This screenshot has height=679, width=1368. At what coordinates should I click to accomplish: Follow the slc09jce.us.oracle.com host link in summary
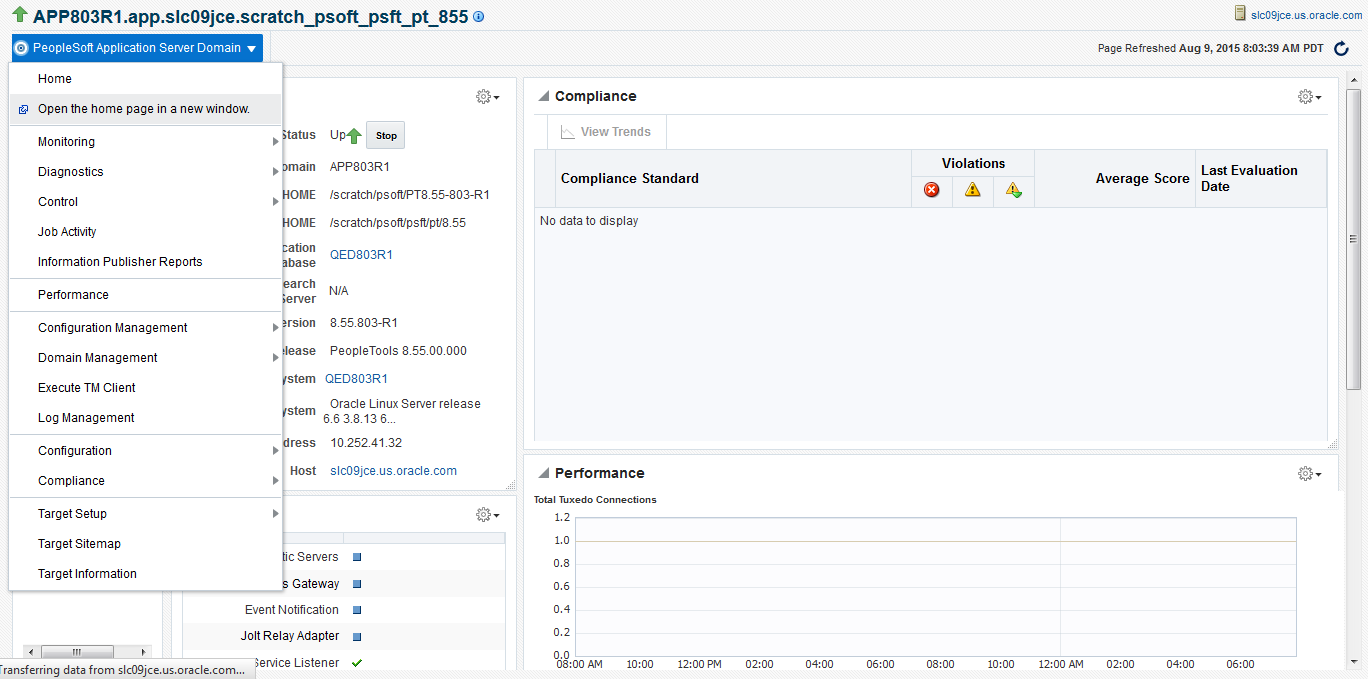tap(393, 471)
